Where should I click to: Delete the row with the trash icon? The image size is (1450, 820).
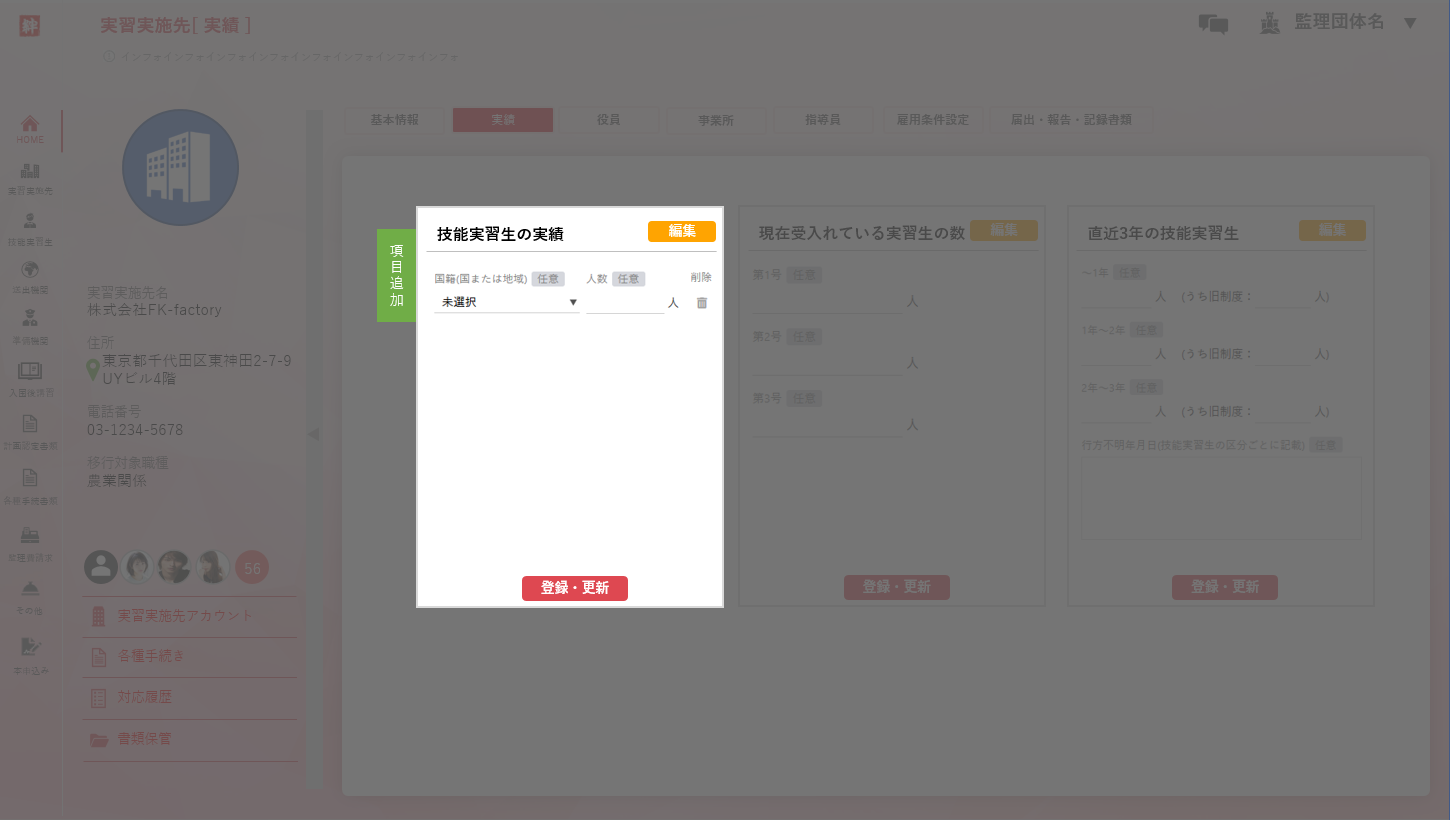[701, 303]
